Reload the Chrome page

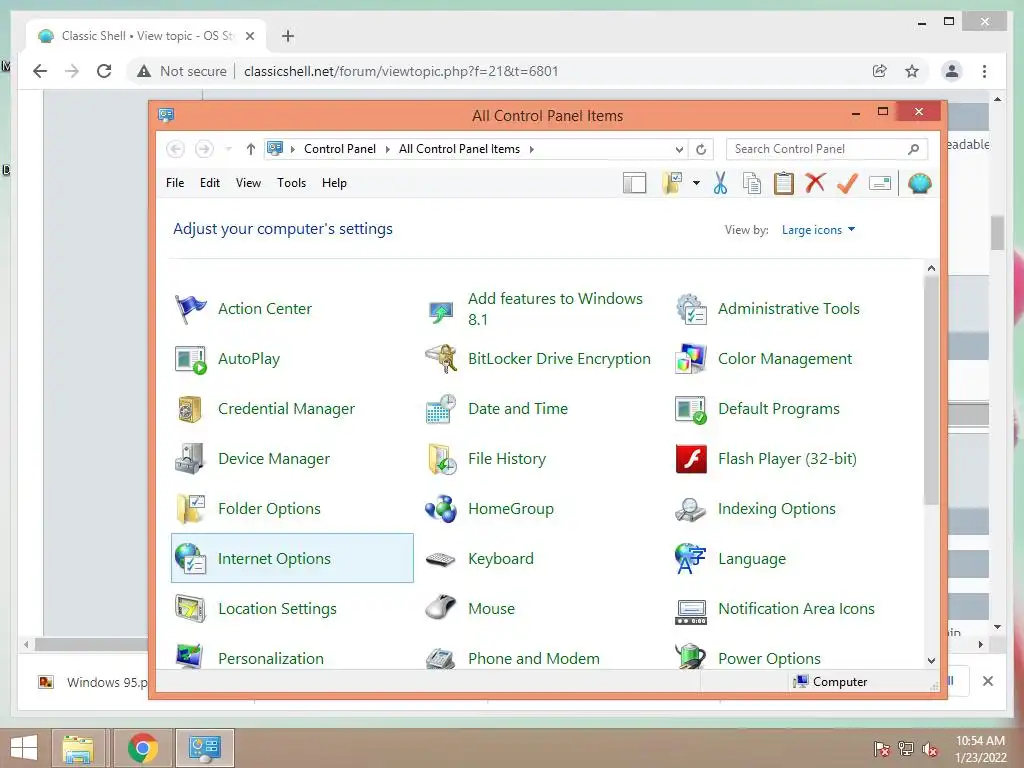click(x=104, y=71)
